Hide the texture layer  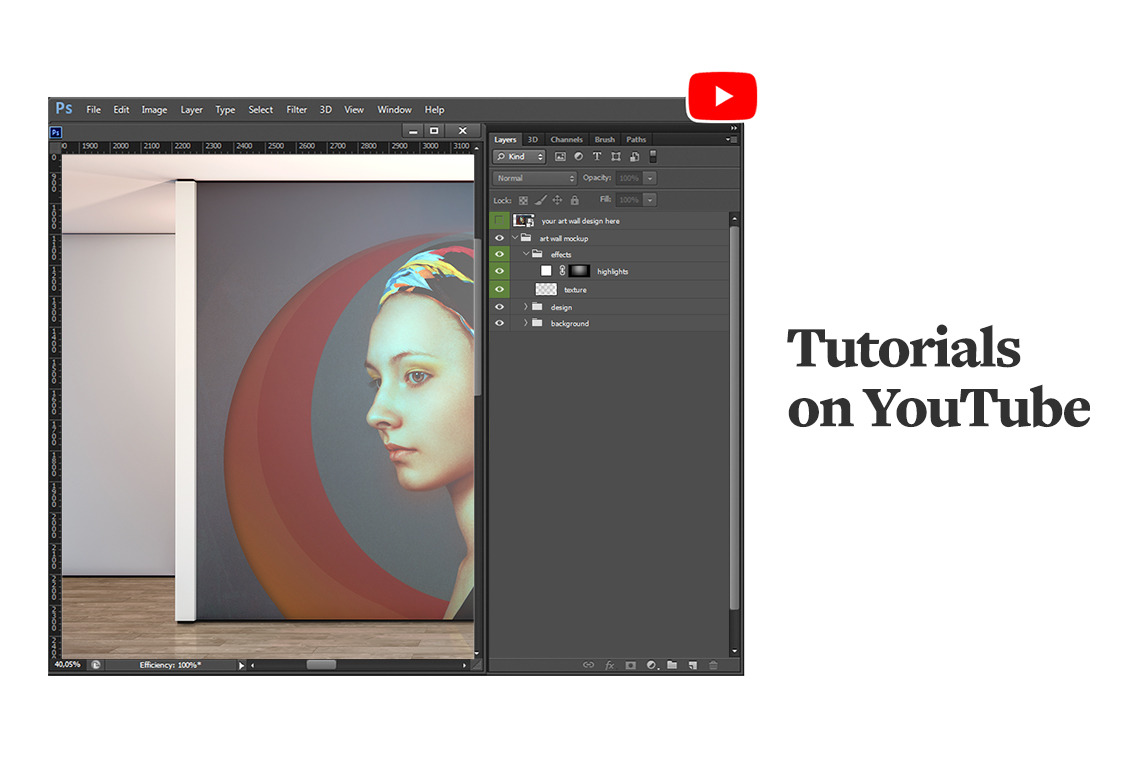point(499,290)
